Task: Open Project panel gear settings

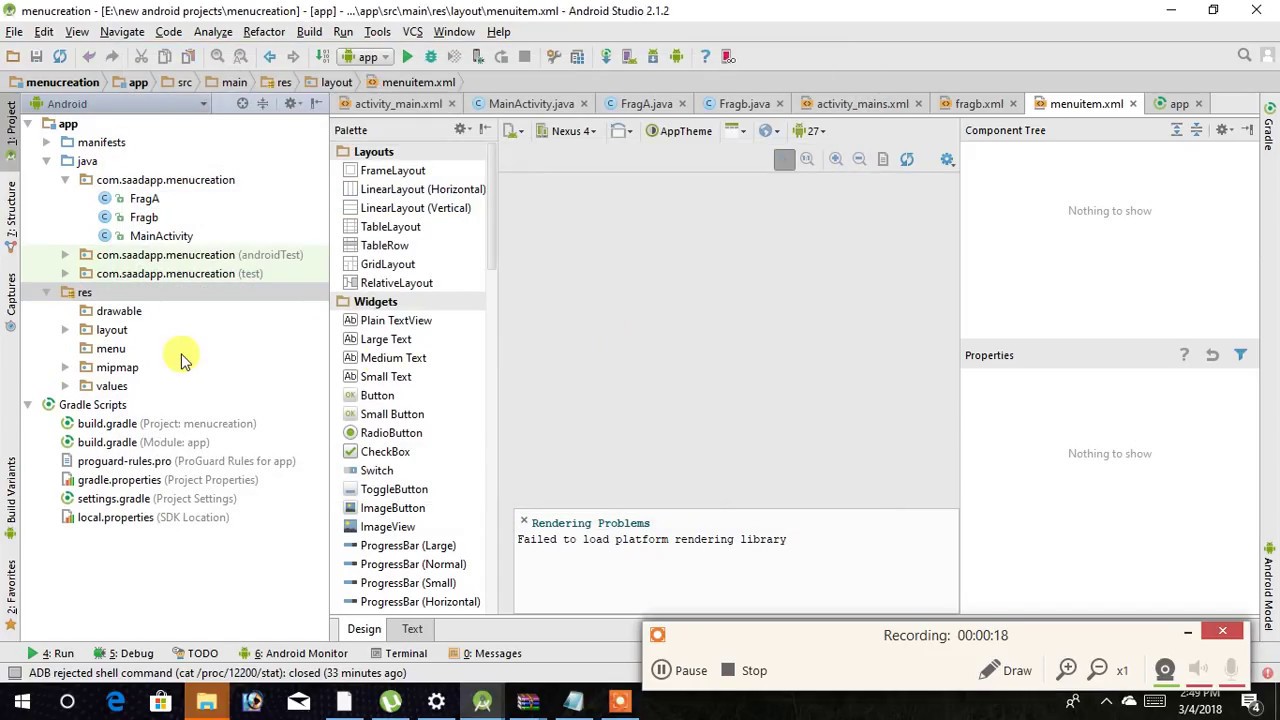Action: tap(291, 103)
